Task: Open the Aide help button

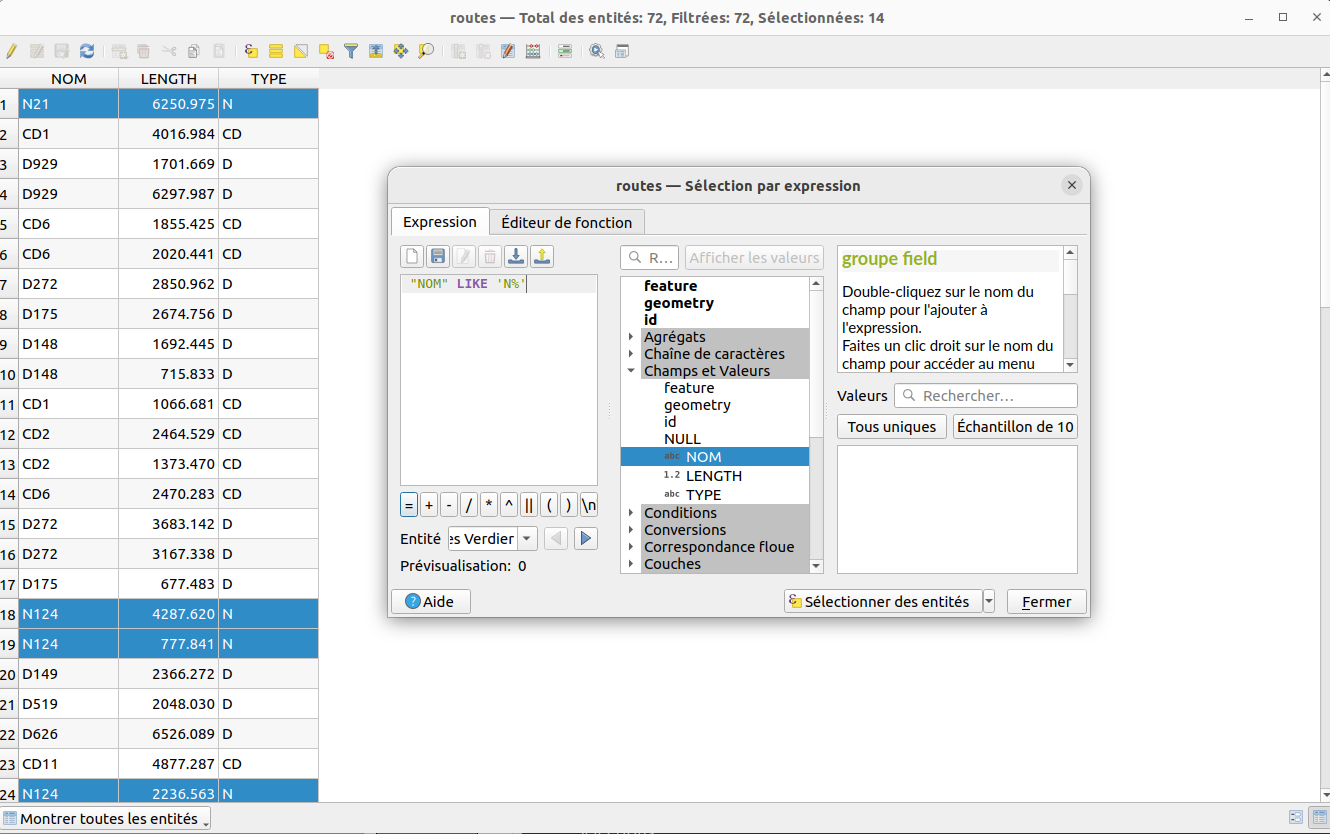Action: 430,601
